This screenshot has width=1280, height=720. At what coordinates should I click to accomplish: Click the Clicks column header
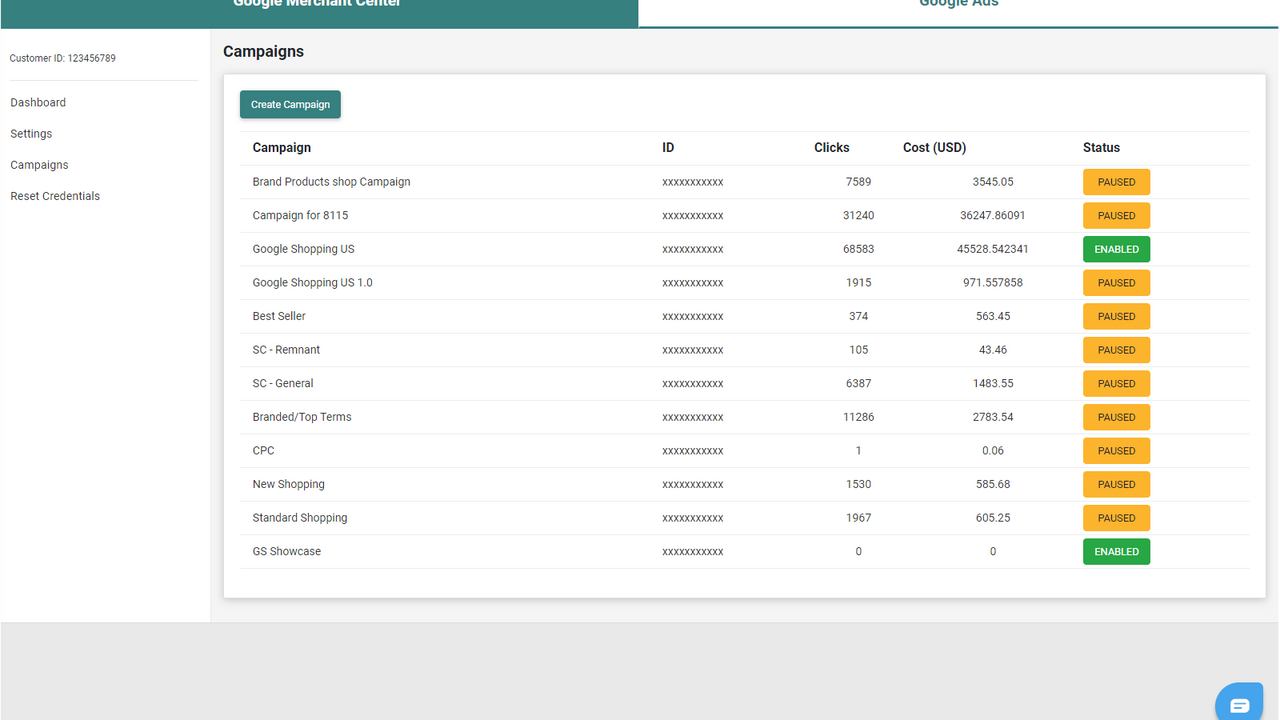tap(831, 148)
